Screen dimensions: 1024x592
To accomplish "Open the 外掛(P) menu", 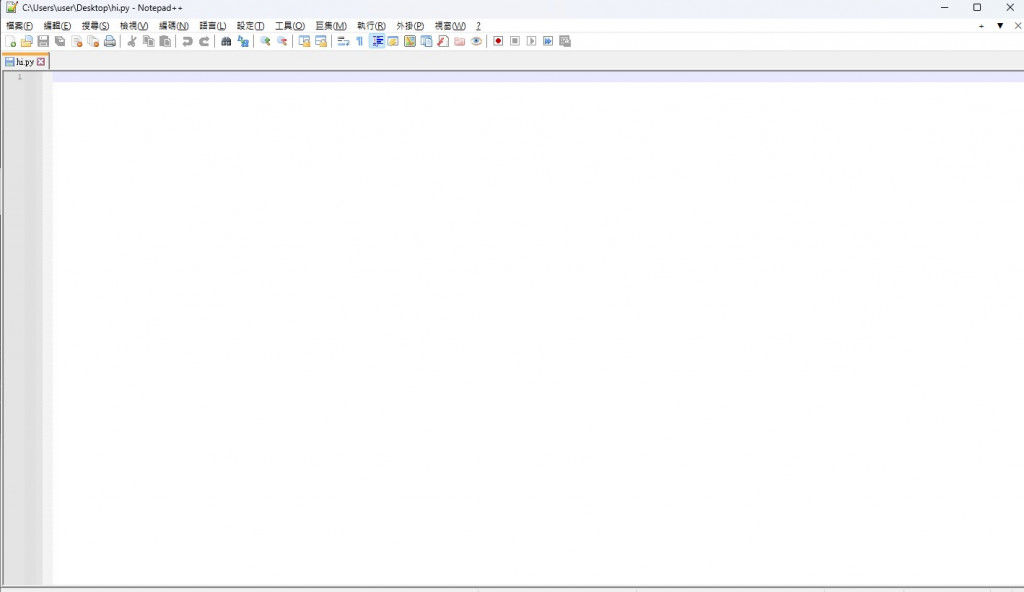I will [x=410, y=26].
